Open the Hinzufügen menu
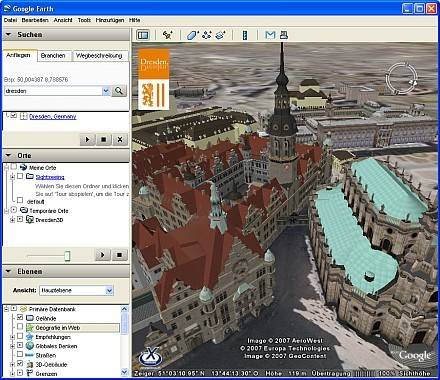The width and height of the screenshot is (440, 380). tap(110, 20)
